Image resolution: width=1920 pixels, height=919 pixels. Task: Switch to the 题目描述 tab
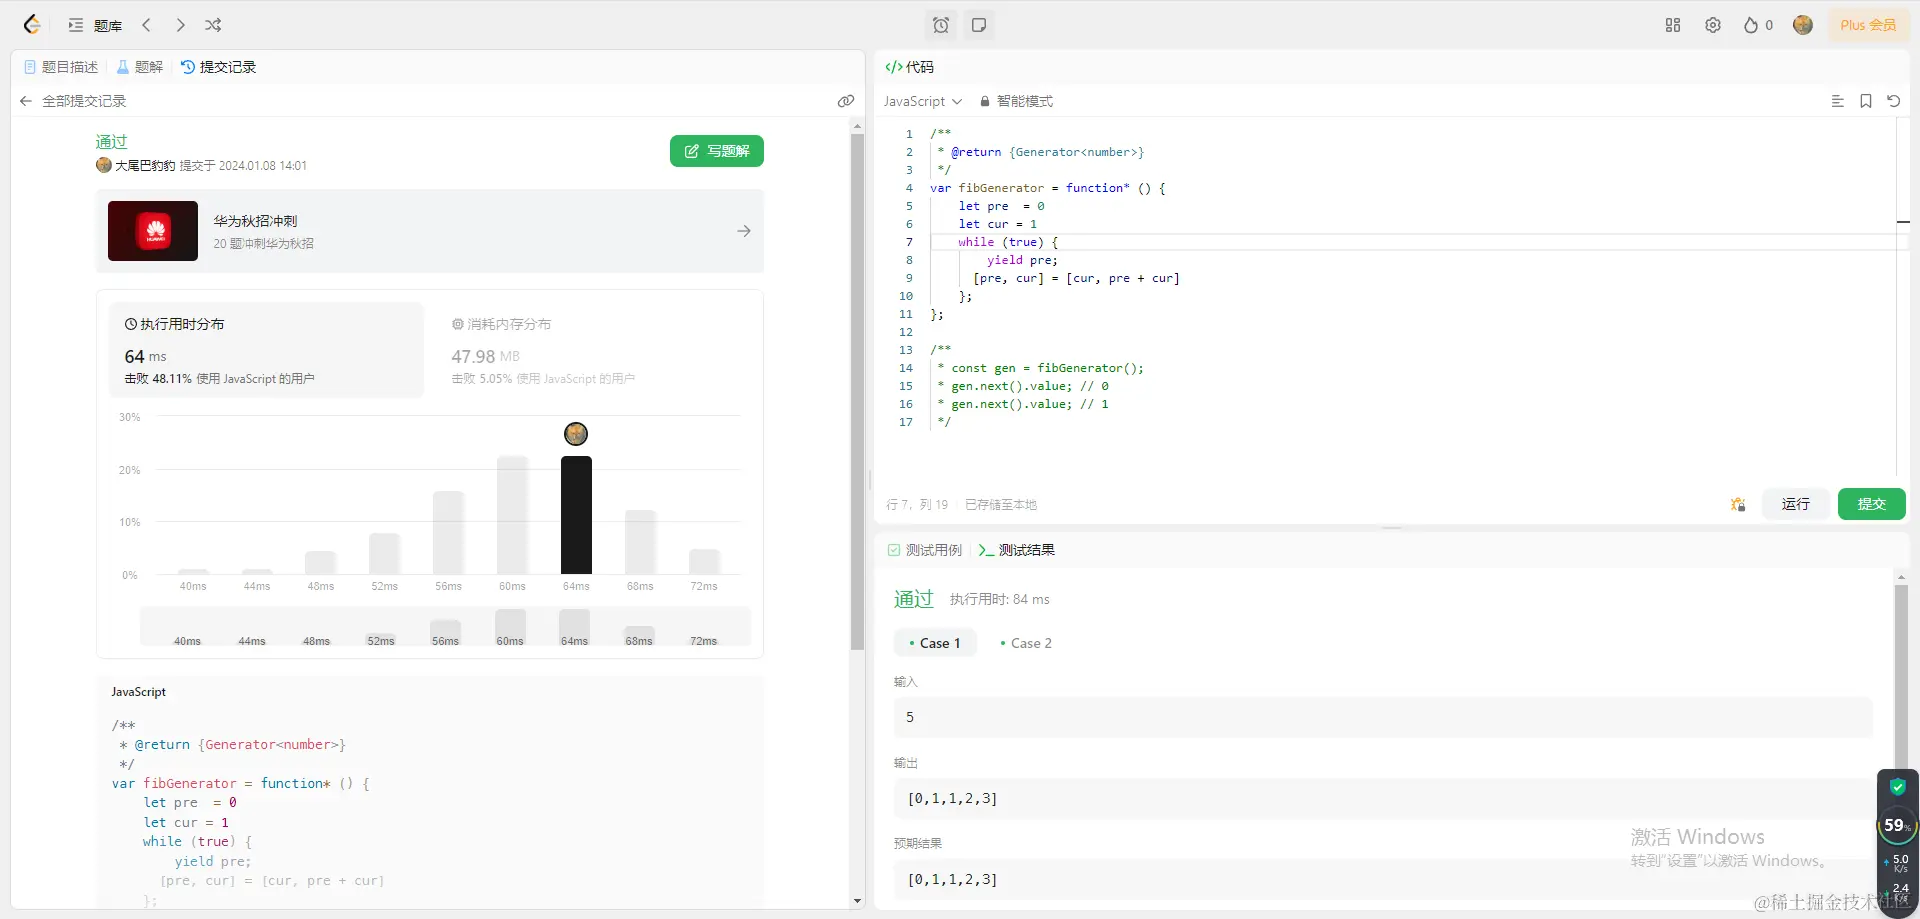(61, 67)
